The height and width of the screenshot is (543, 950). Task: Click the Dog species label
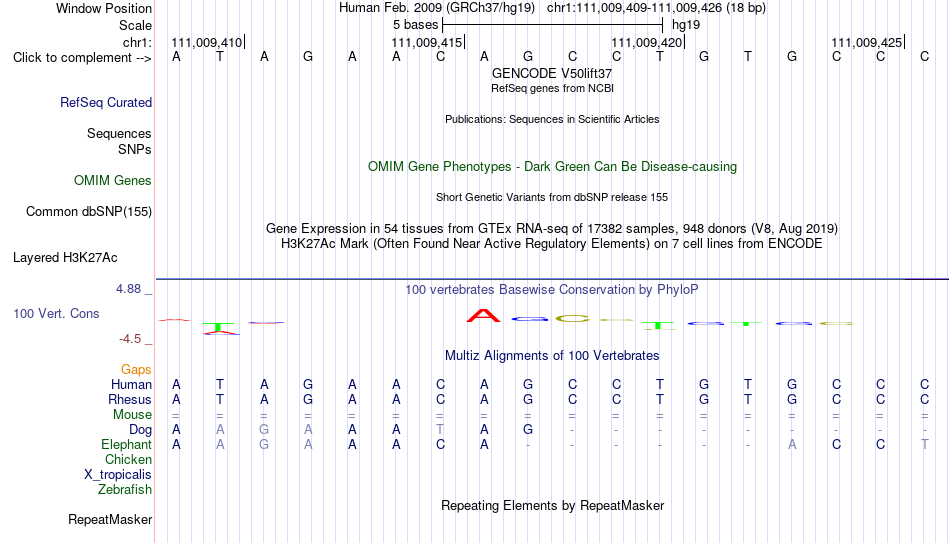pyautogui.click(x=140, y=430)
